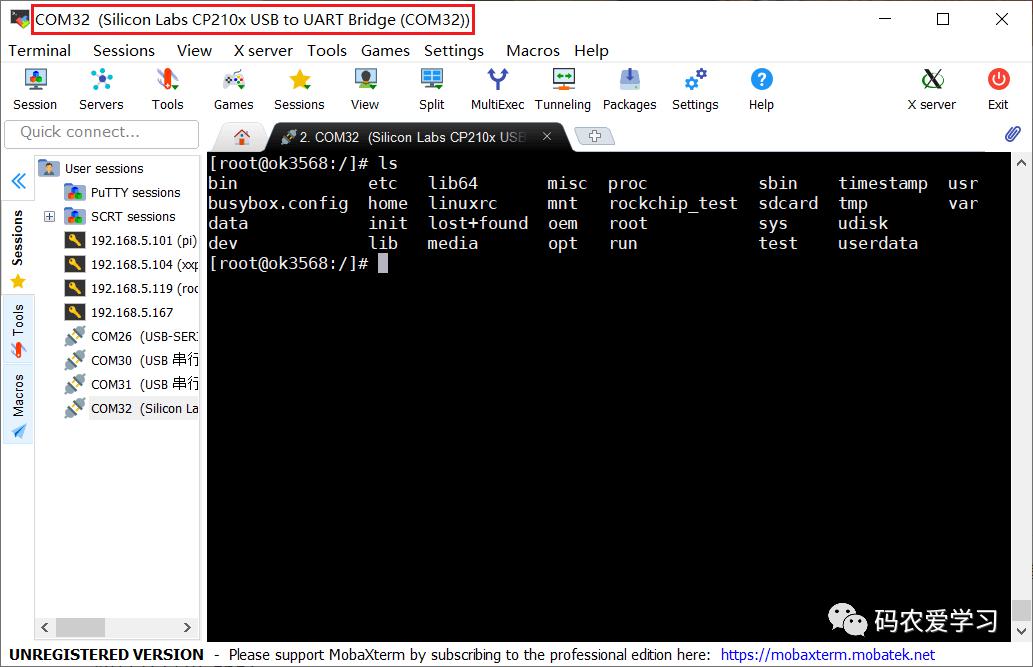Open the Macros side tab
This screenshot has width=1033, height=667.
18,405
